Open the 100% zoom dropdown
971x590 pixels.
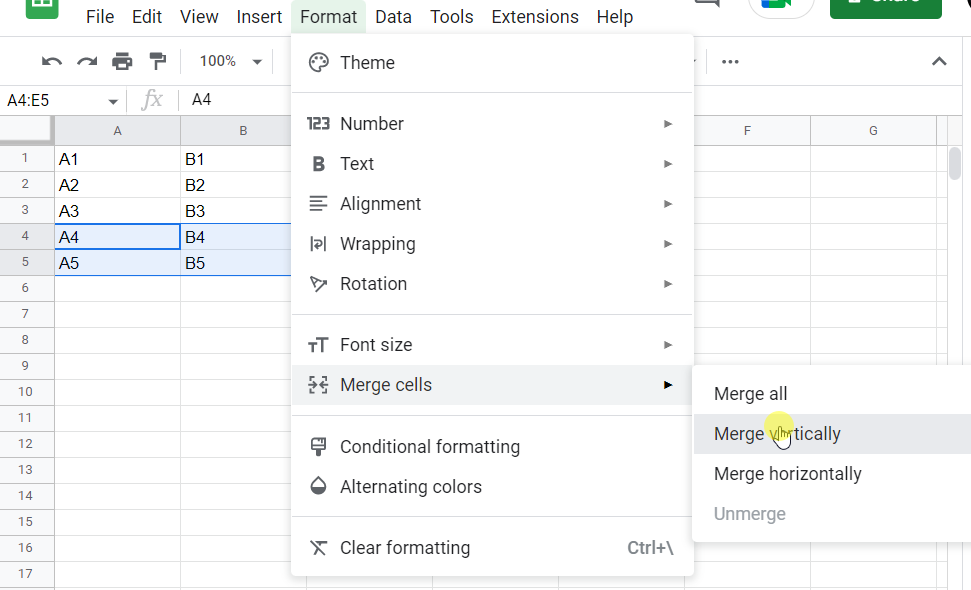(228, 61)
